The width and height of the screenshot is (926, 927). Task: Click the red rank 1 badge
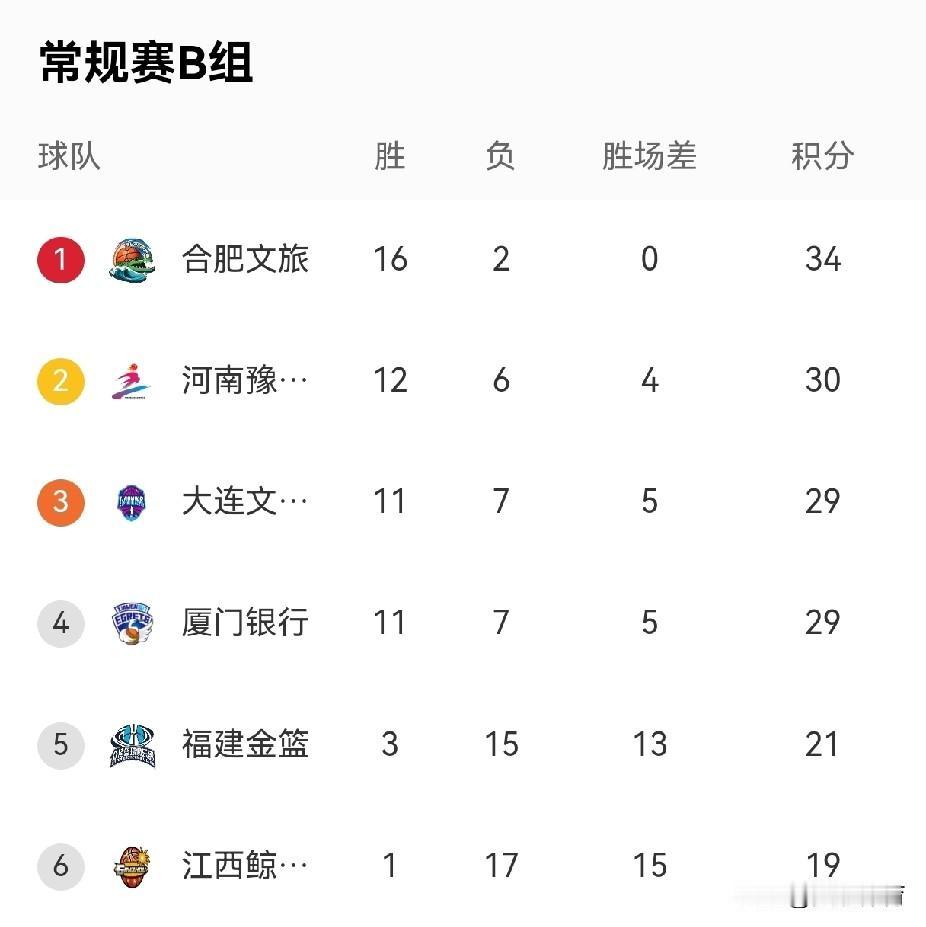pos(61,260)
